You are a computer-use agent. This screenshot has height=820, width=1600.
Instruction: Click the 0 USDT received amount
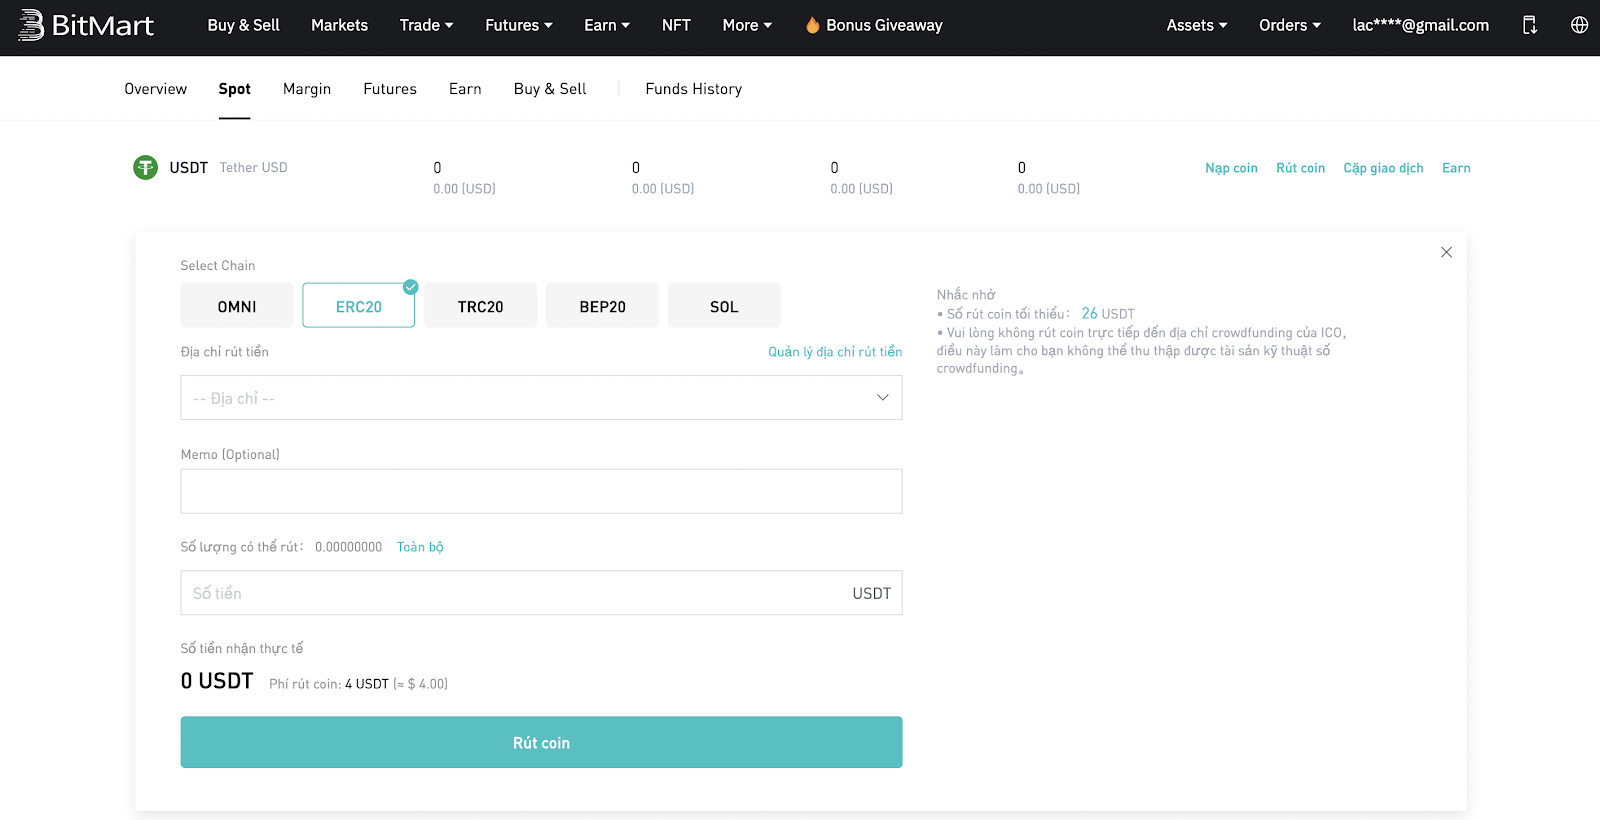coord(217,681)
